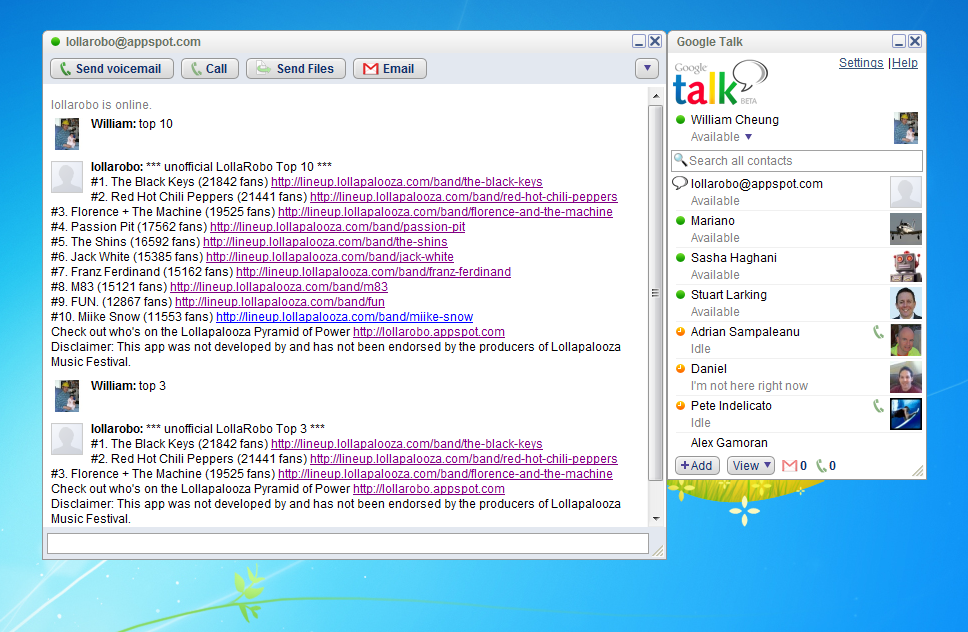This screenshot has width=968, height=632.
Task: Click the resize grip of the chat window
Action: point(658,551)
